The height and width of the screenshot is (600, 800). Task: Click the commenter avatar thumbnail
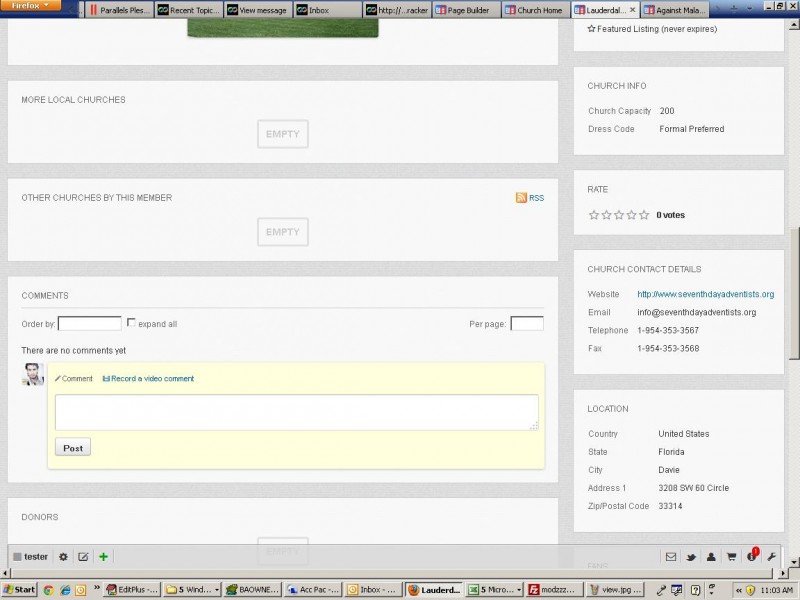coord(33,374)
